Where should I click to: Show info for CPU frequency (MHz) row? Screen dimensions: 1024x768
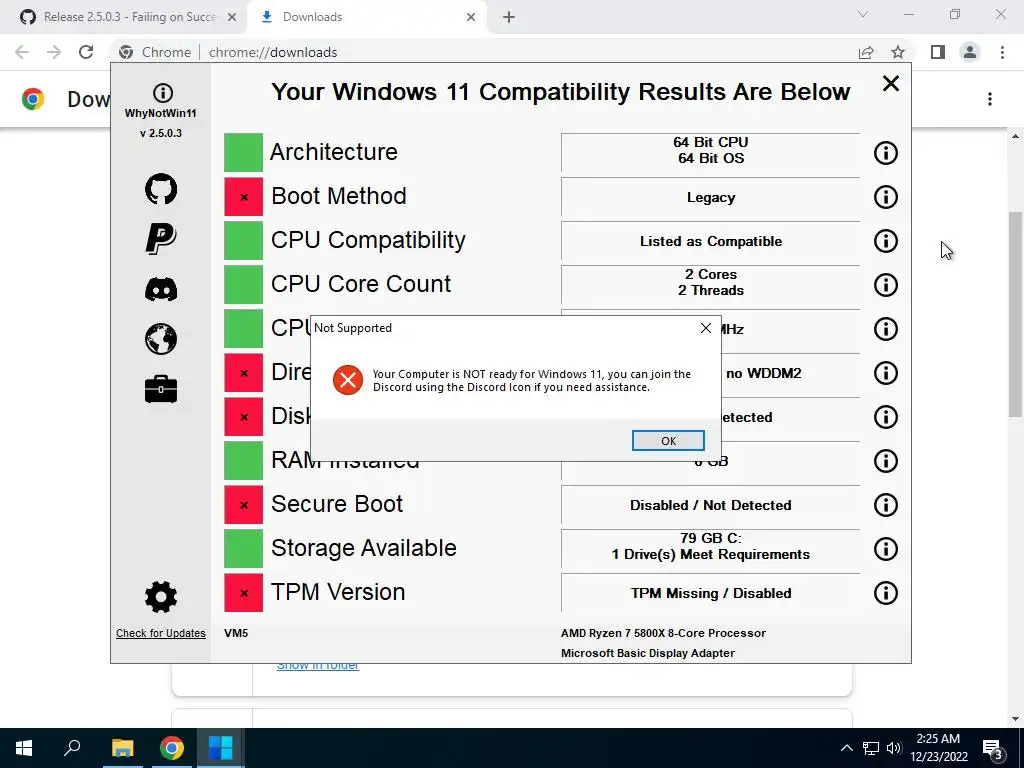[x=886, y=328]
